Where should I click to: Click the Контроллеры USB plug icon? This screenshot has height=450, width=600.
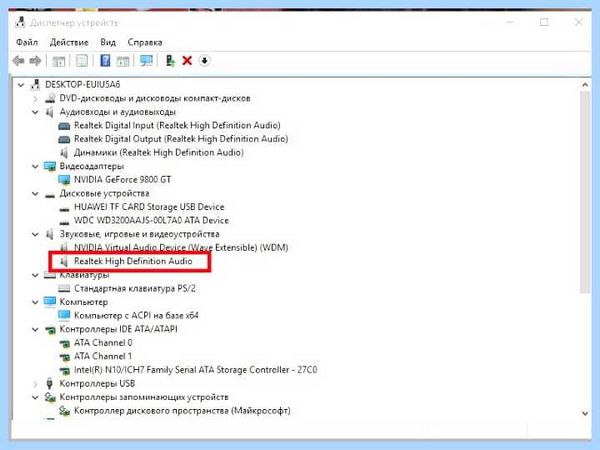(x=49, y=383)
